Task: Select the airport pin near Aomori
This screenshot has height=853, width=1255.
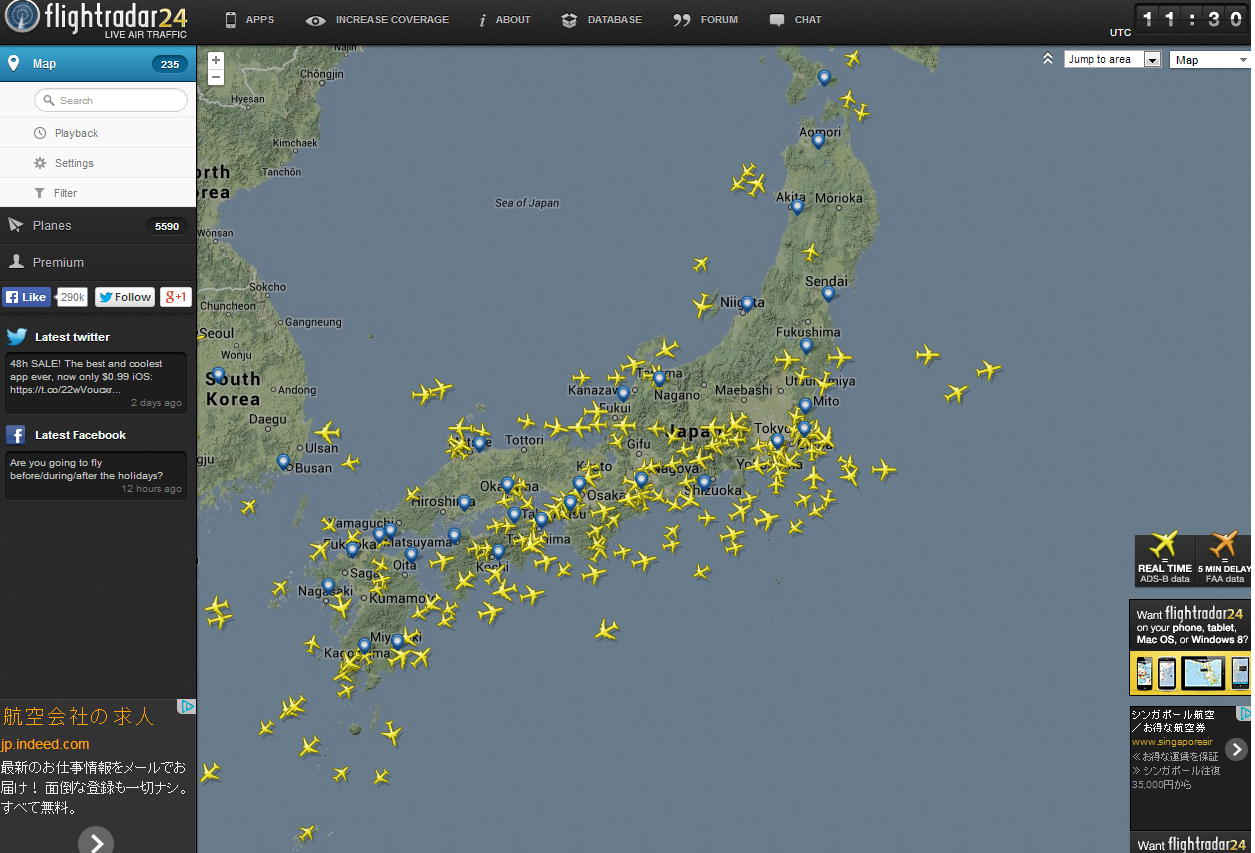Action: 818,140
